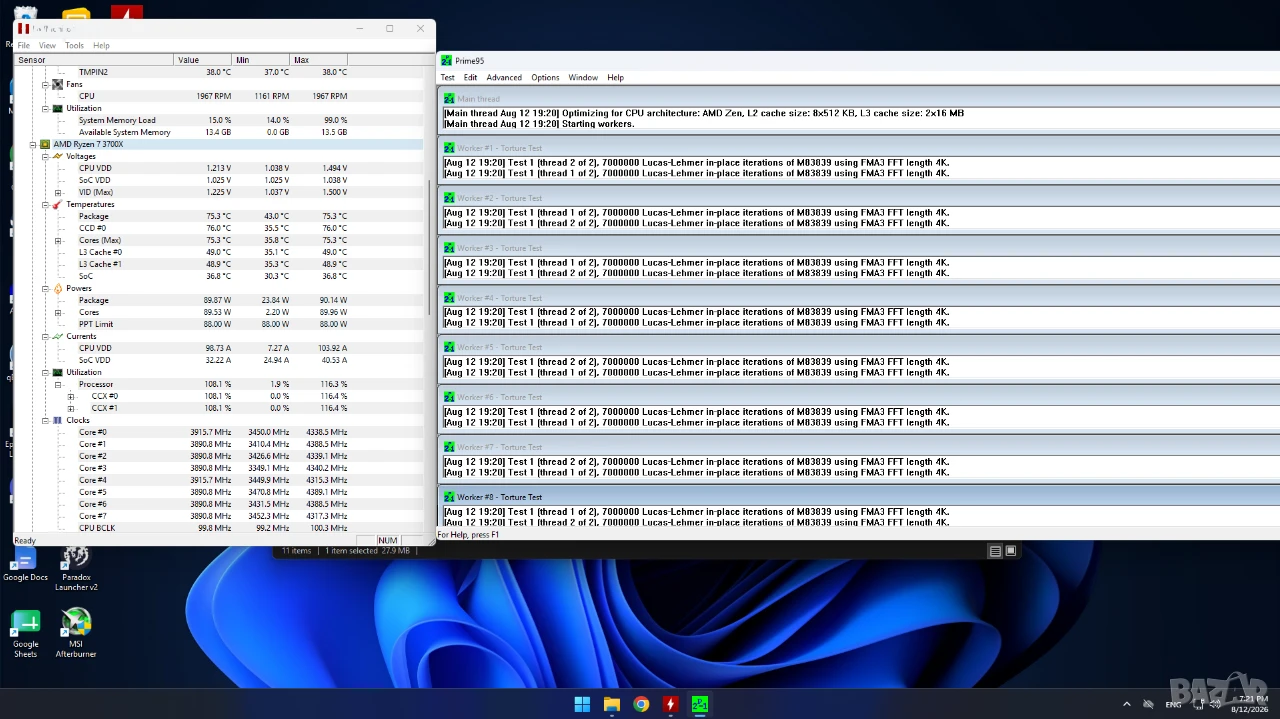This screenshot has height=719, width=1280.
Task: Show hidden system tray icons
Action: click(x=1127, y=704)
